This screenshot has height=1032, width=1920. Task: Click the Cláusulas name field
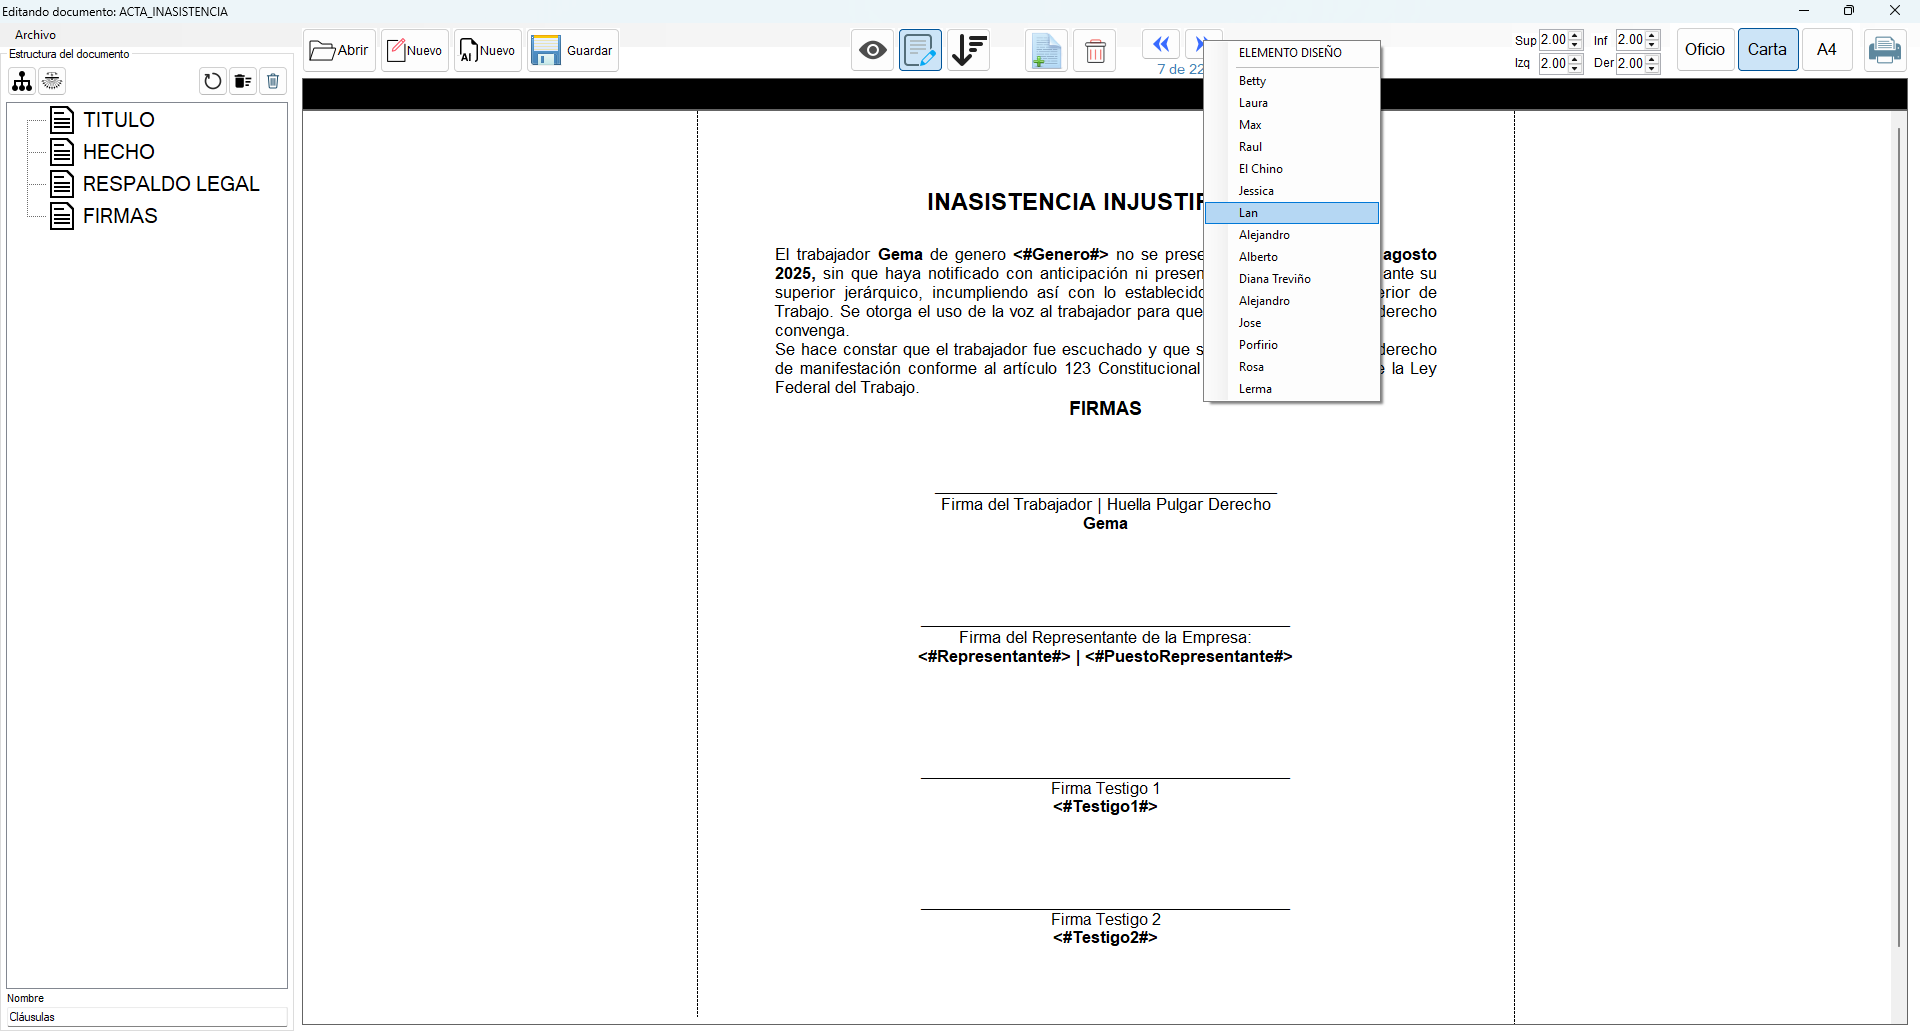point(147,1017)
